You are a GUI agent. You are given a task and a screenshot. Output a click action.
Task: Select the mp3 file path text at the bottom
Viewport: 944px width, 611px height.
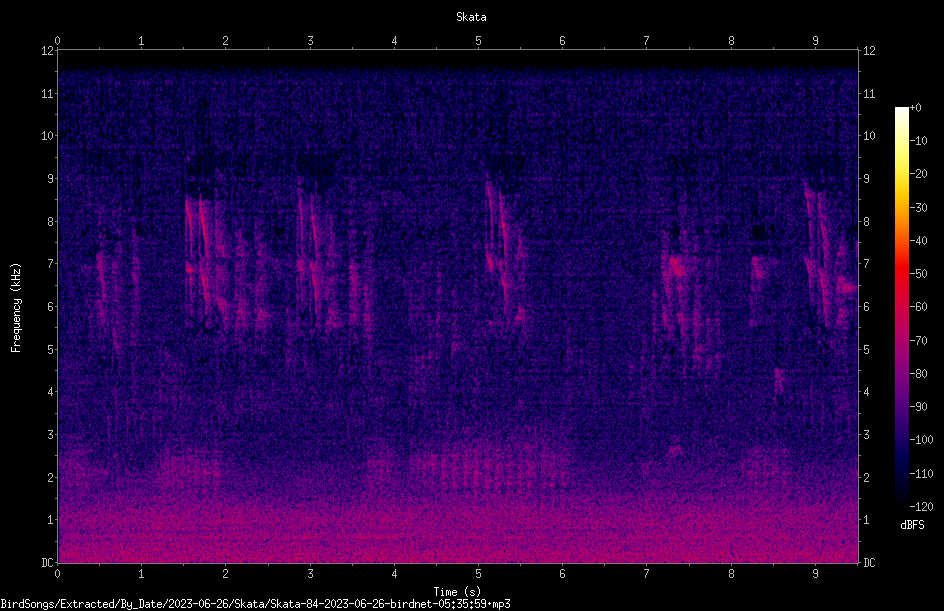(x=255, y=604)
